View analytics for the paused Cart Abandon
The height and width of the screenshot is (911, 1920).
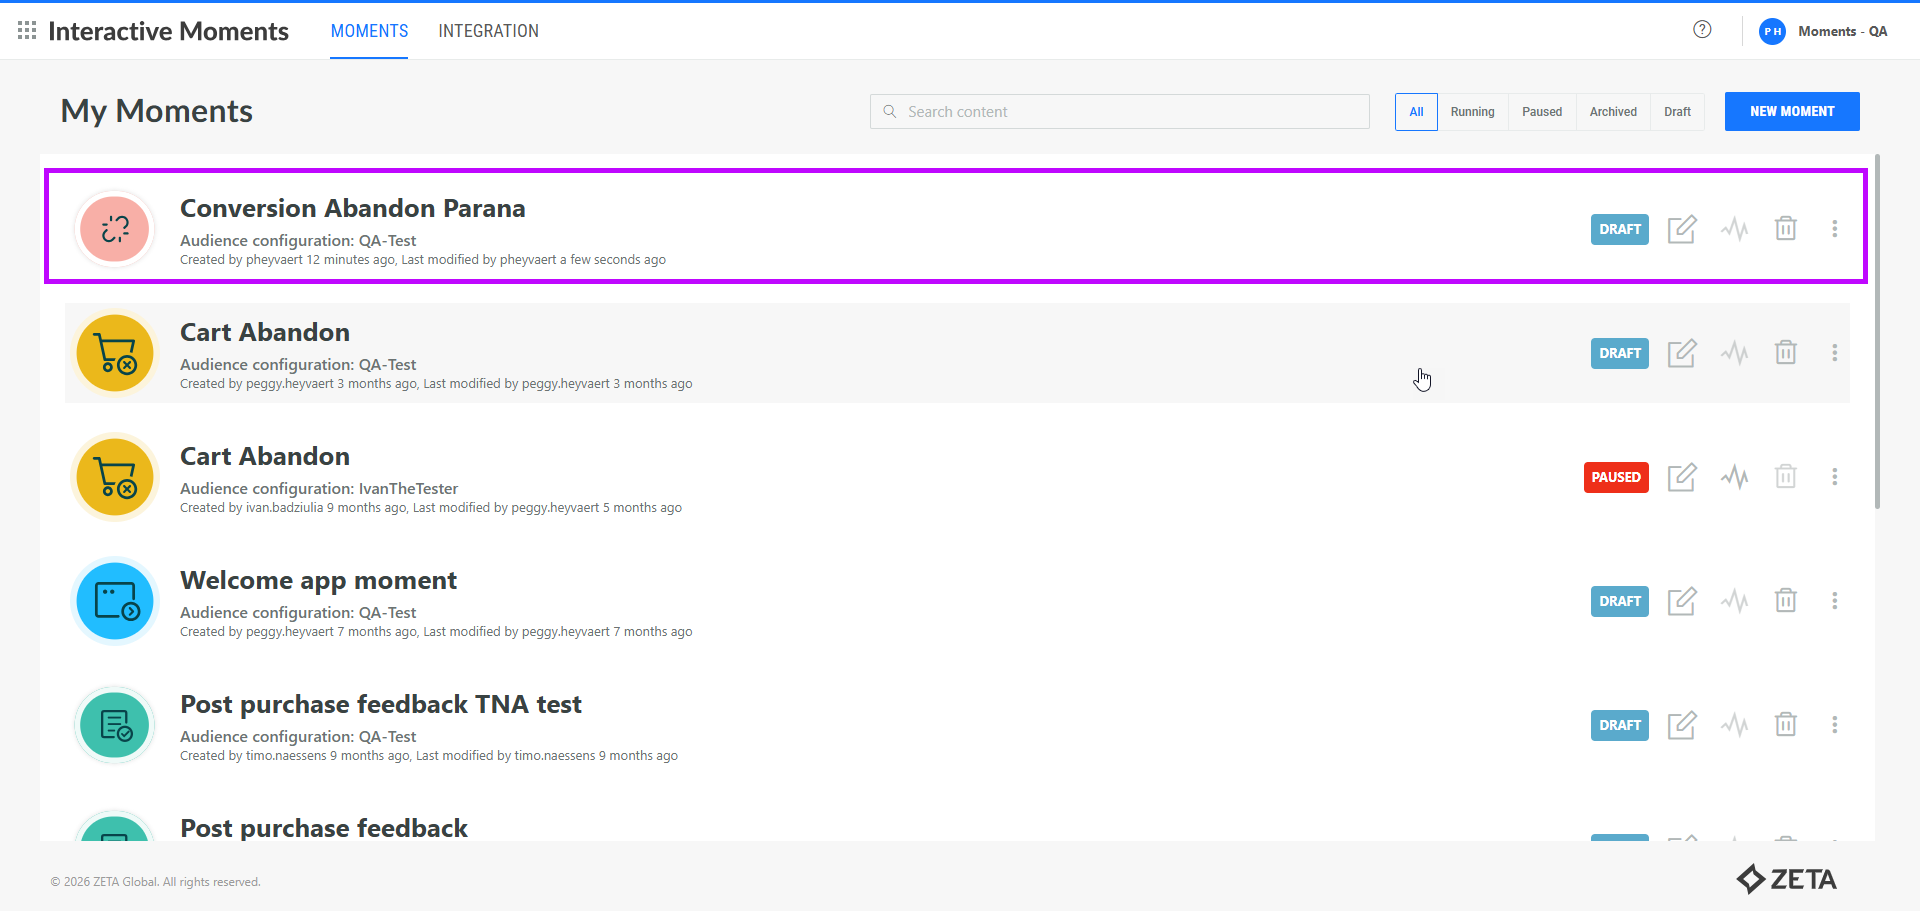click(1734, 477)
